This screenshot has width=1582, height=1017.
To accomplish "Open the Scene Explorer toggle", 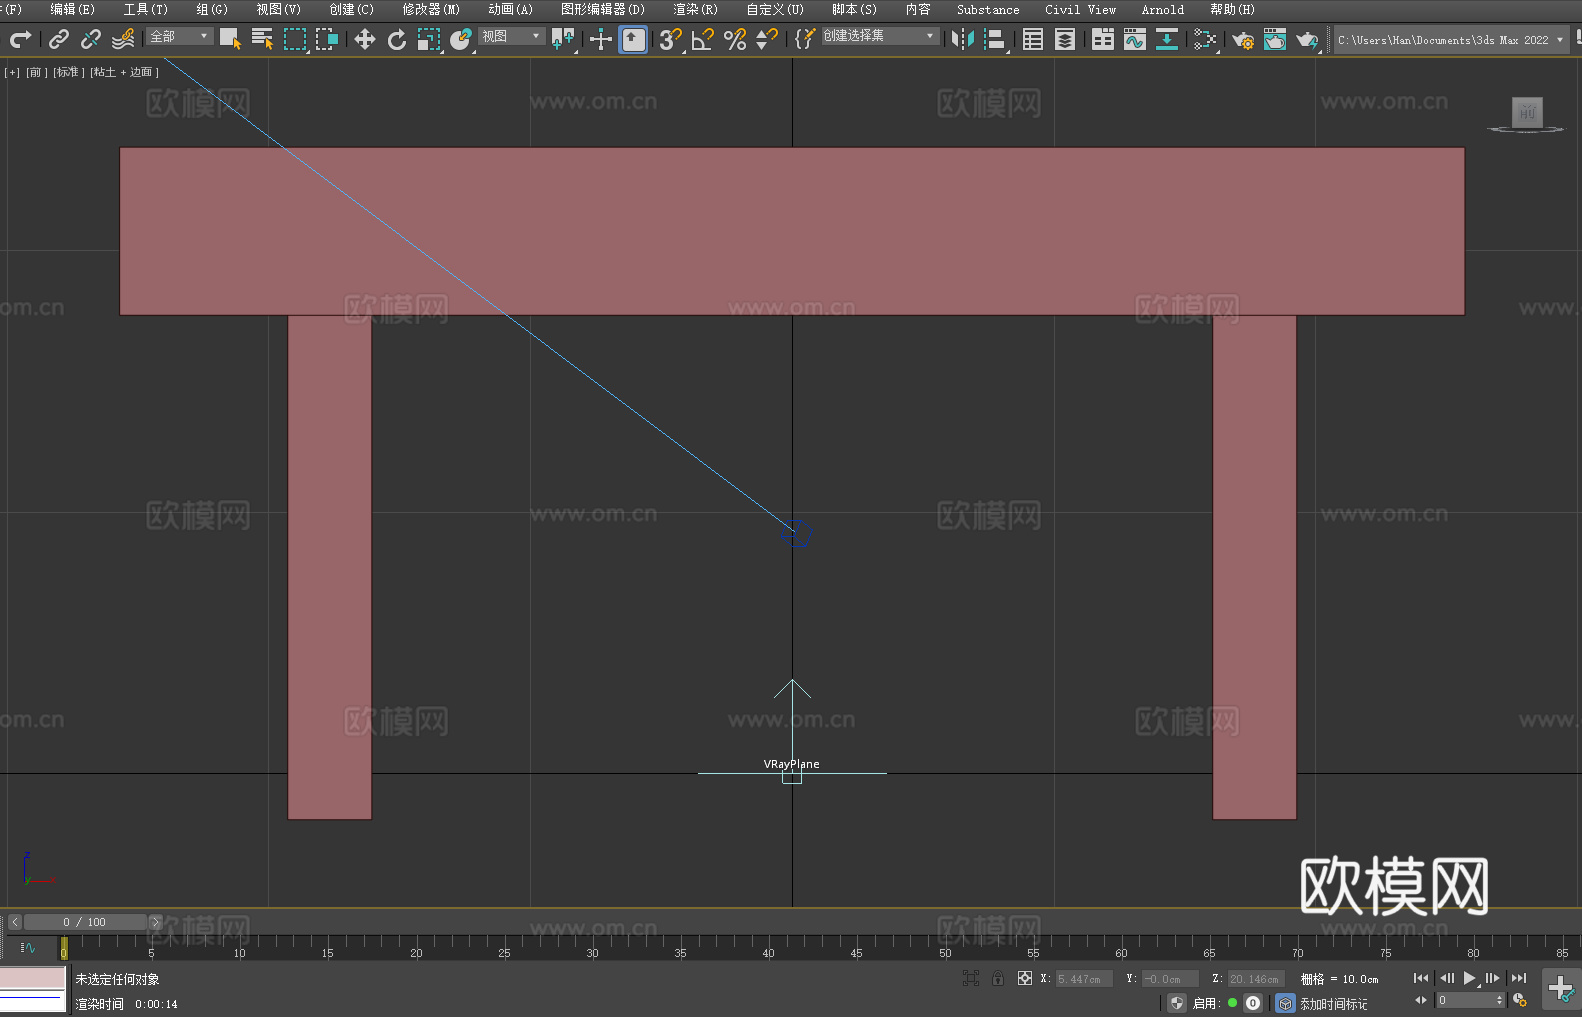I will [1033, 39].
